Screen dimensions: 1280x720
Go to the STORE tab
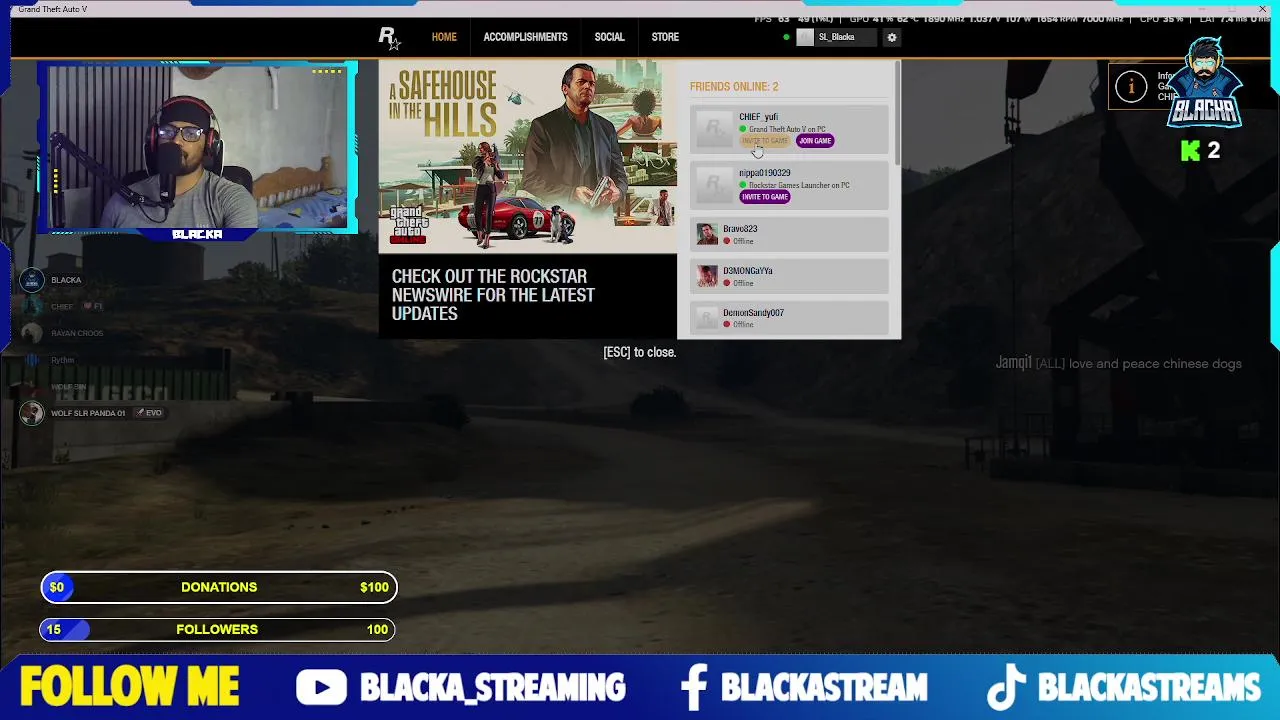665,37
